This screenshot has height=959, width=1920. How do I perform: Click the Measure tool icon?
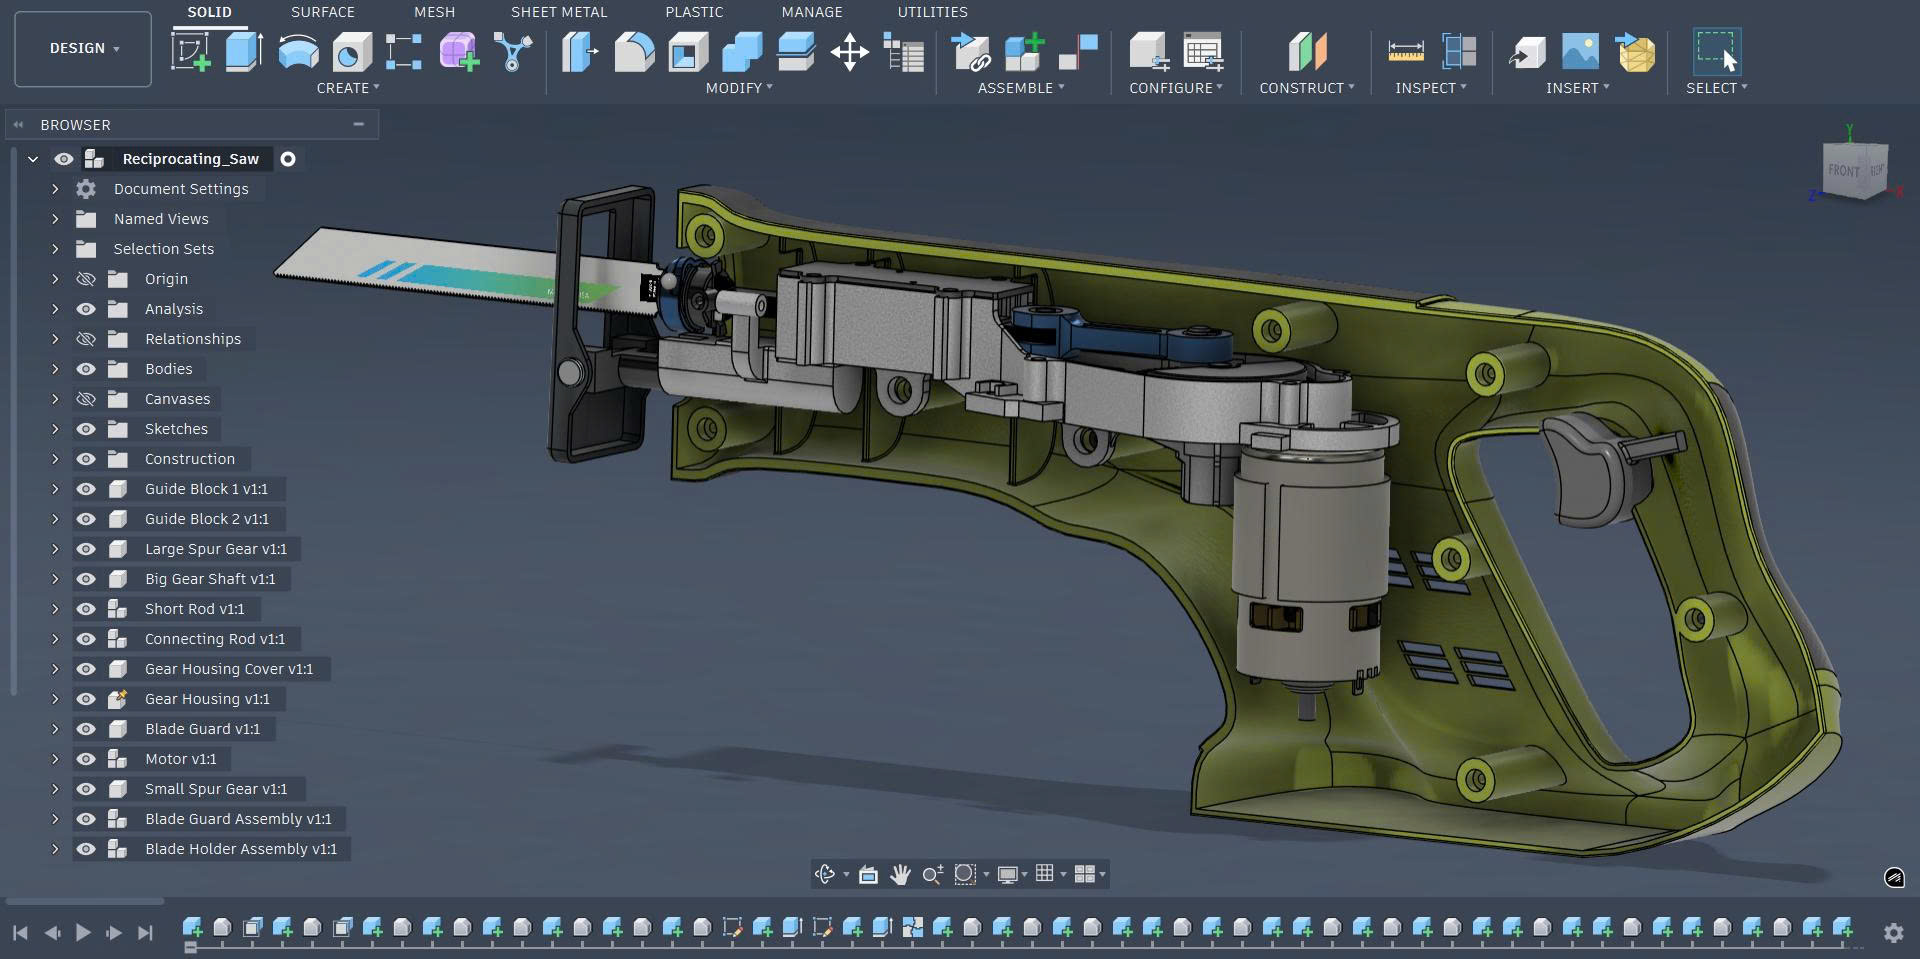[x=1405, y=52]
